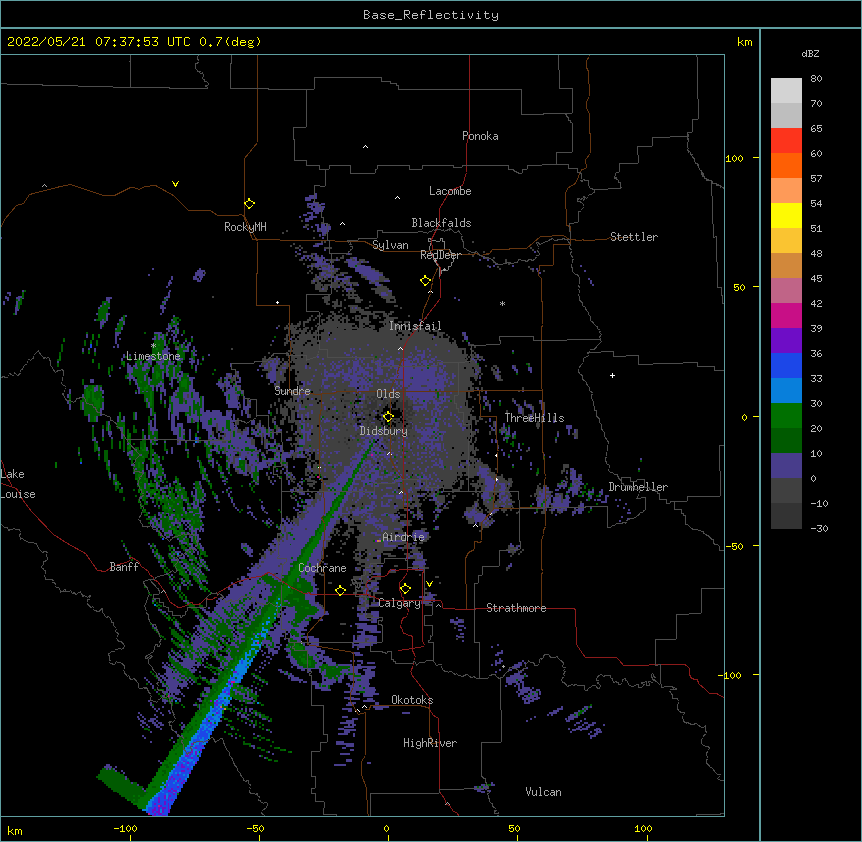This screenshot has height=842, width=862.
Task: Select the yellow radar site marker above Didsbury
Action: coord(388,417)
